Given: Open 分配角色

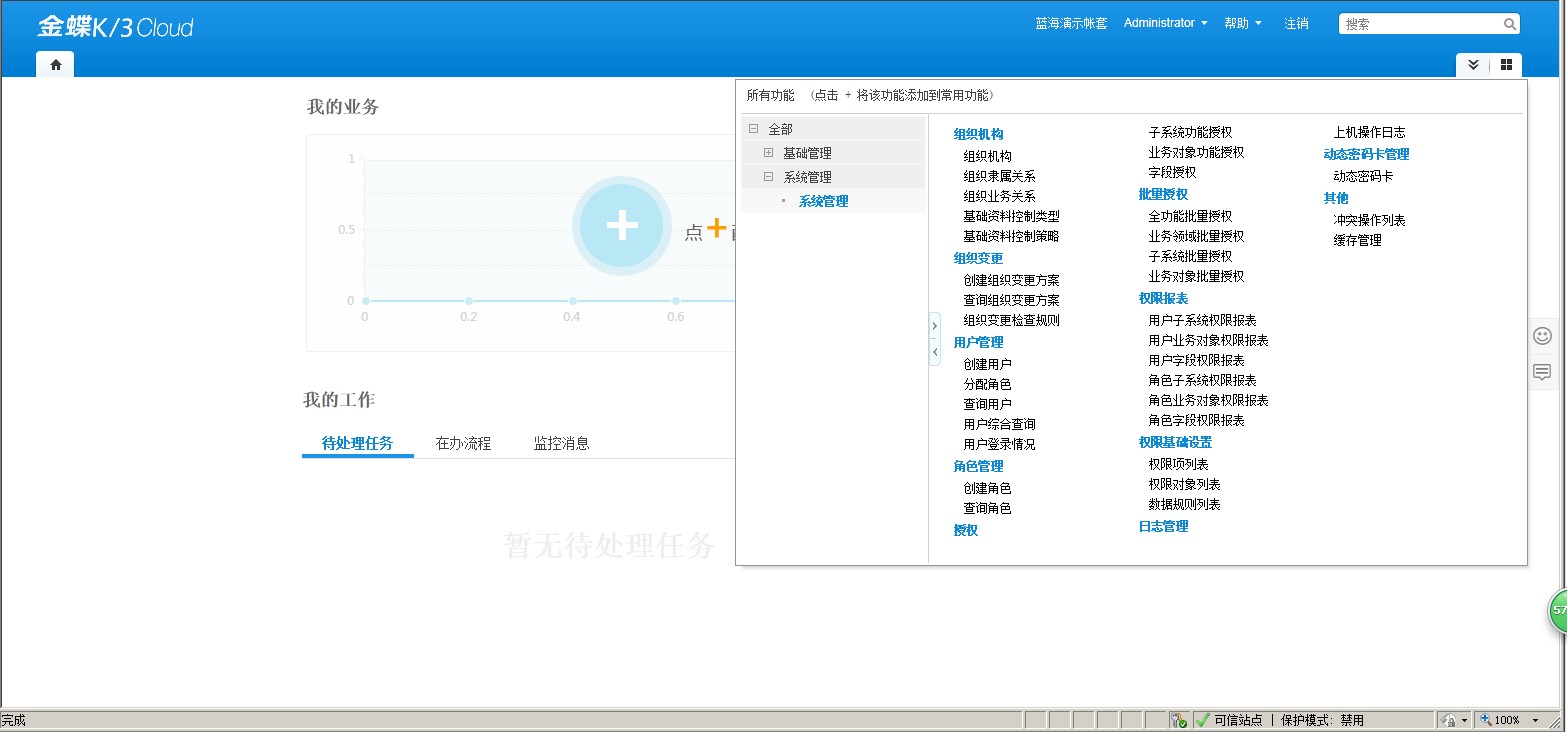Looking at the screenshot, I should click(987, 384).
